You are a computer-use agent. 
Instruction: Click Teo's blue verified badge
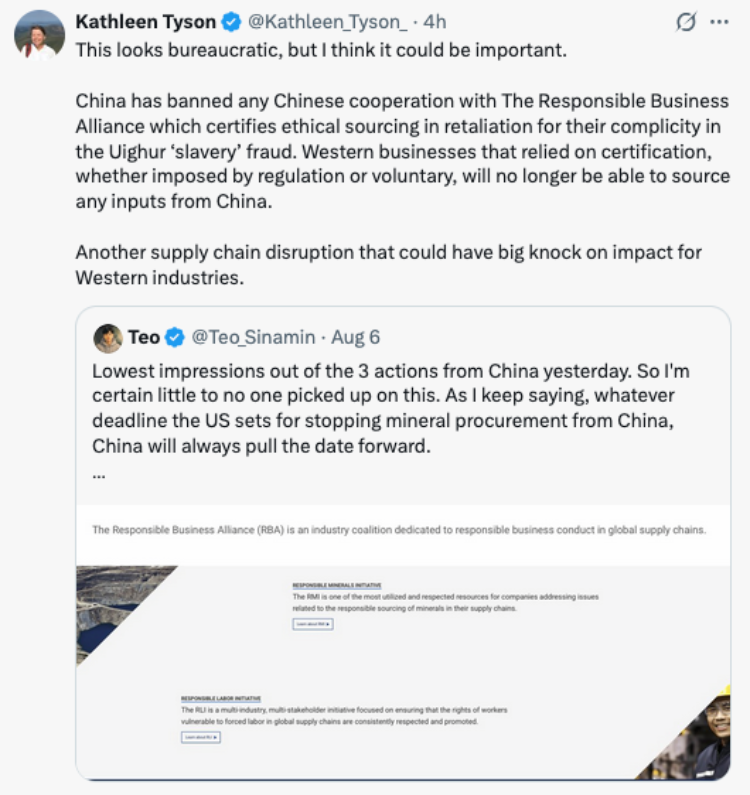click(175, 338)
